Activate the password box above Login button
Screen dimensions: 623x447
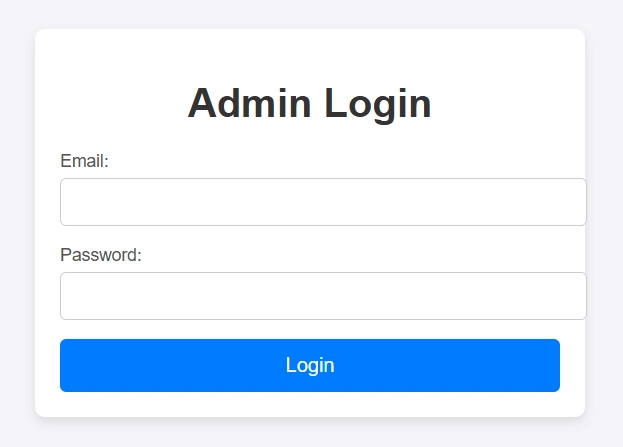[x=323, y=296]
